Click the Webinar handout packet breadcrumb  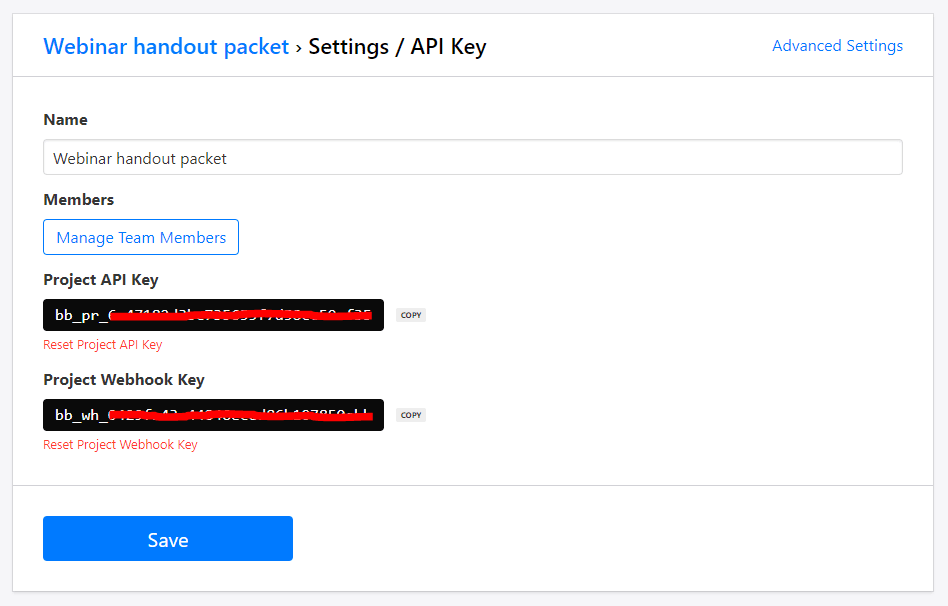pos(166,46)
